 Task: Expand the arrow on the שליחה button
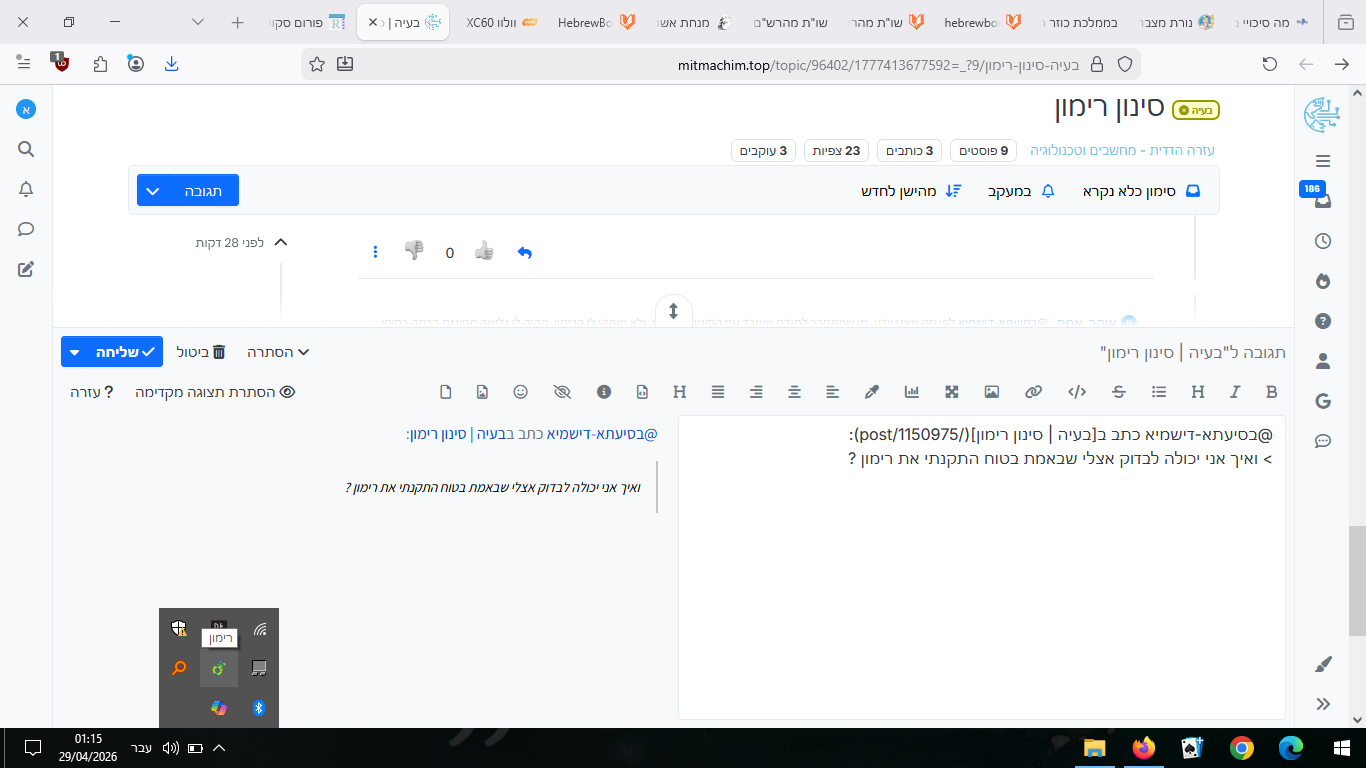tap(74, 352)
